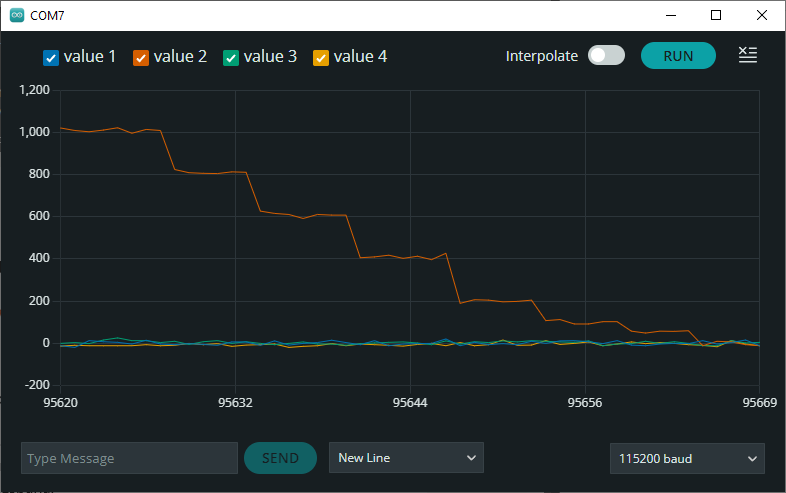This screenshot has width=786, height=493.
Task: Click the 1,200 y-axis label
Action: coord(34,90)
